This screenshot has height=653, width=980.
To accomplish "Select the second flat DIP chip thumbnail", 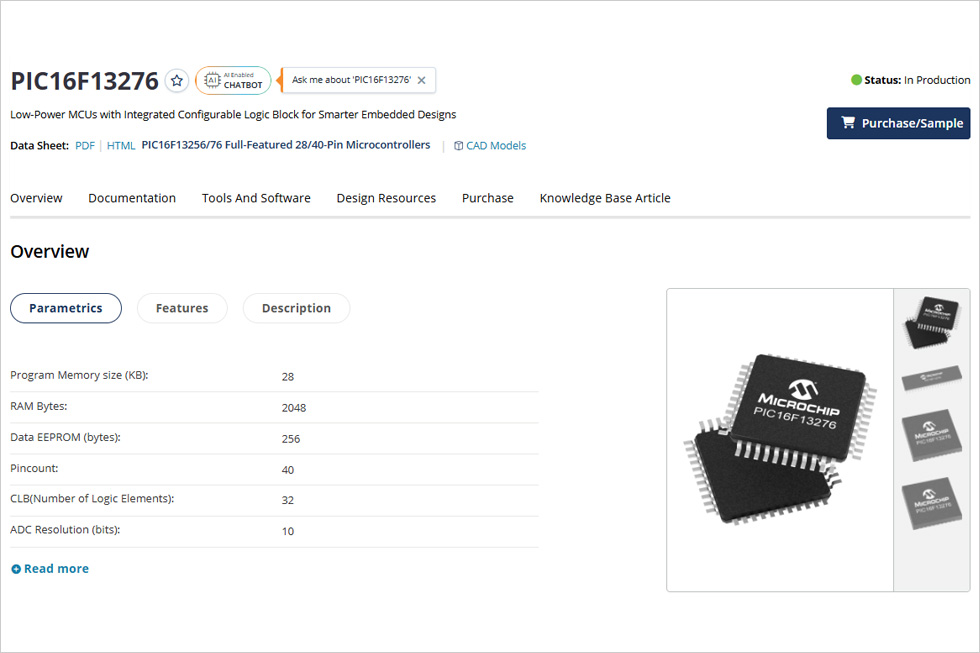I will coord(932,378).
